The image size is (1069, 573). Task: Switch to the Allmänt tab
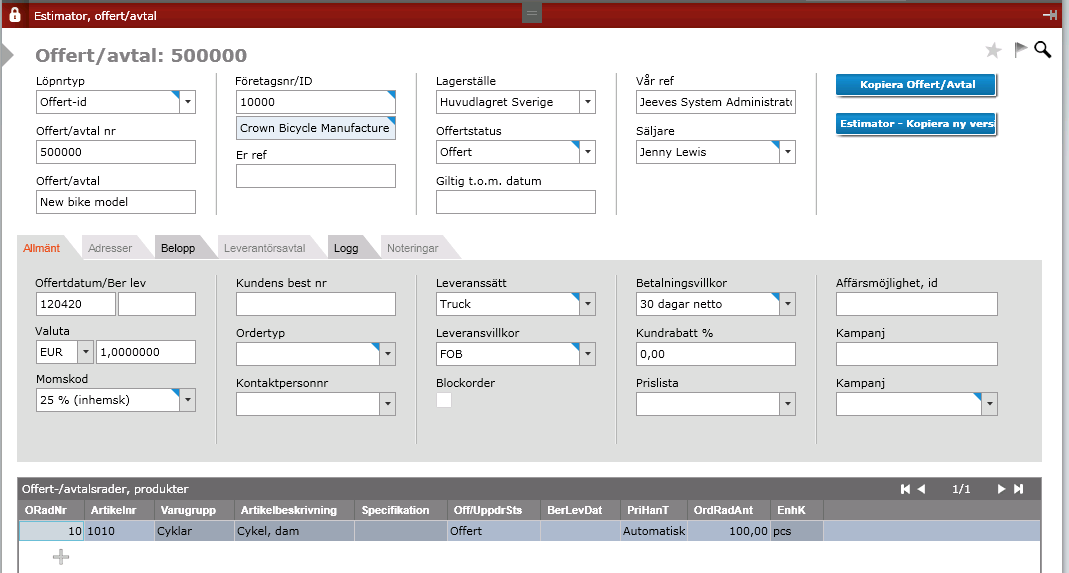[42, 248]
